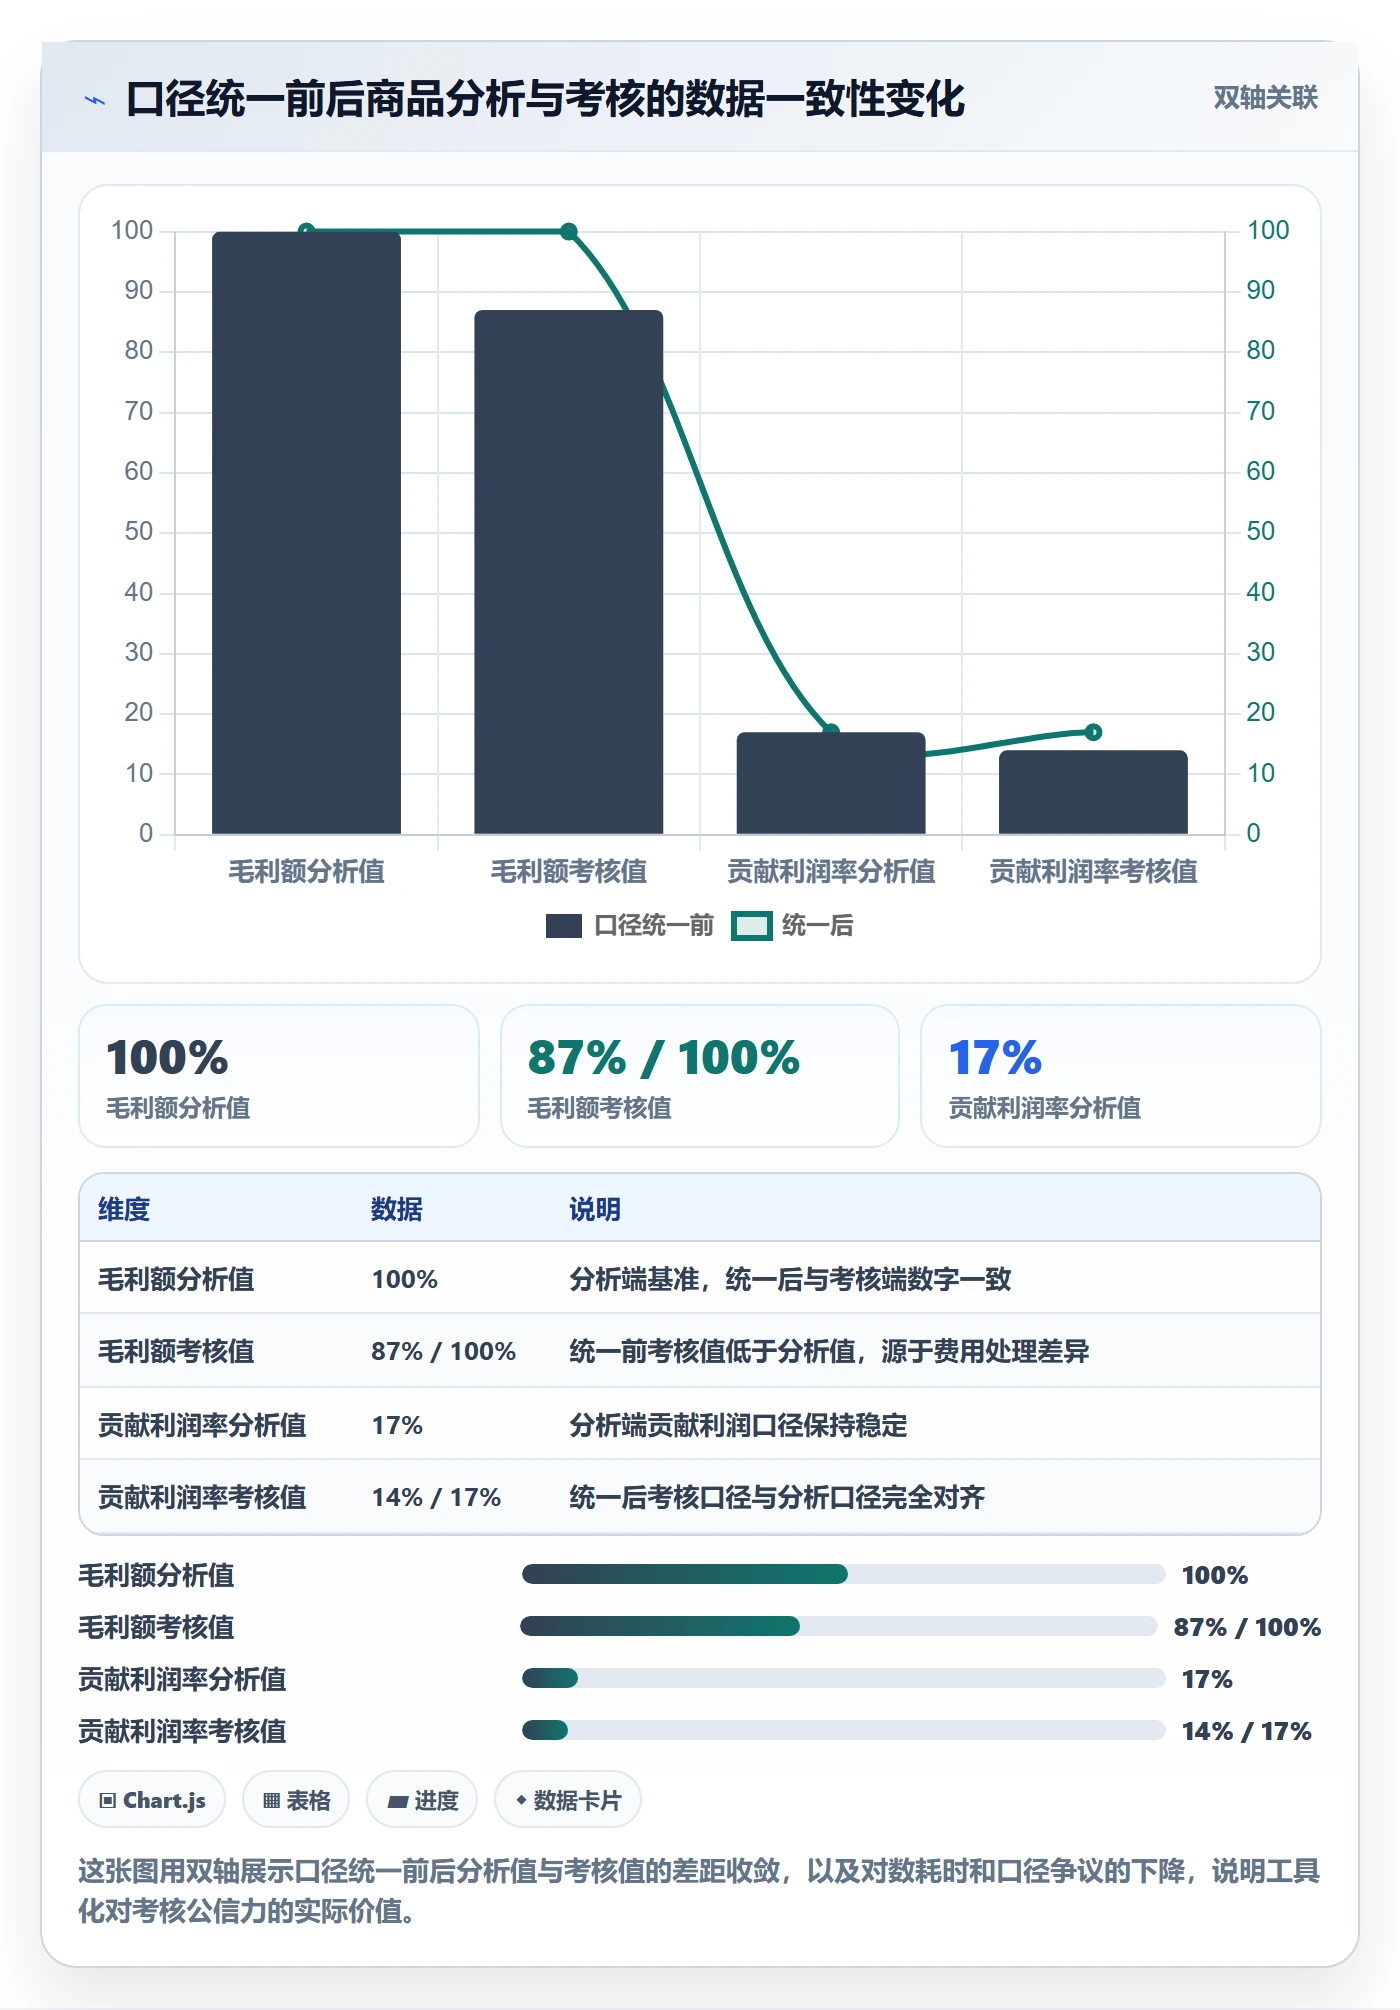The width and height of the screenshot is (1400, 2010).
Task: Click the Chart.js tag chip
Action: coord(152,1800)
